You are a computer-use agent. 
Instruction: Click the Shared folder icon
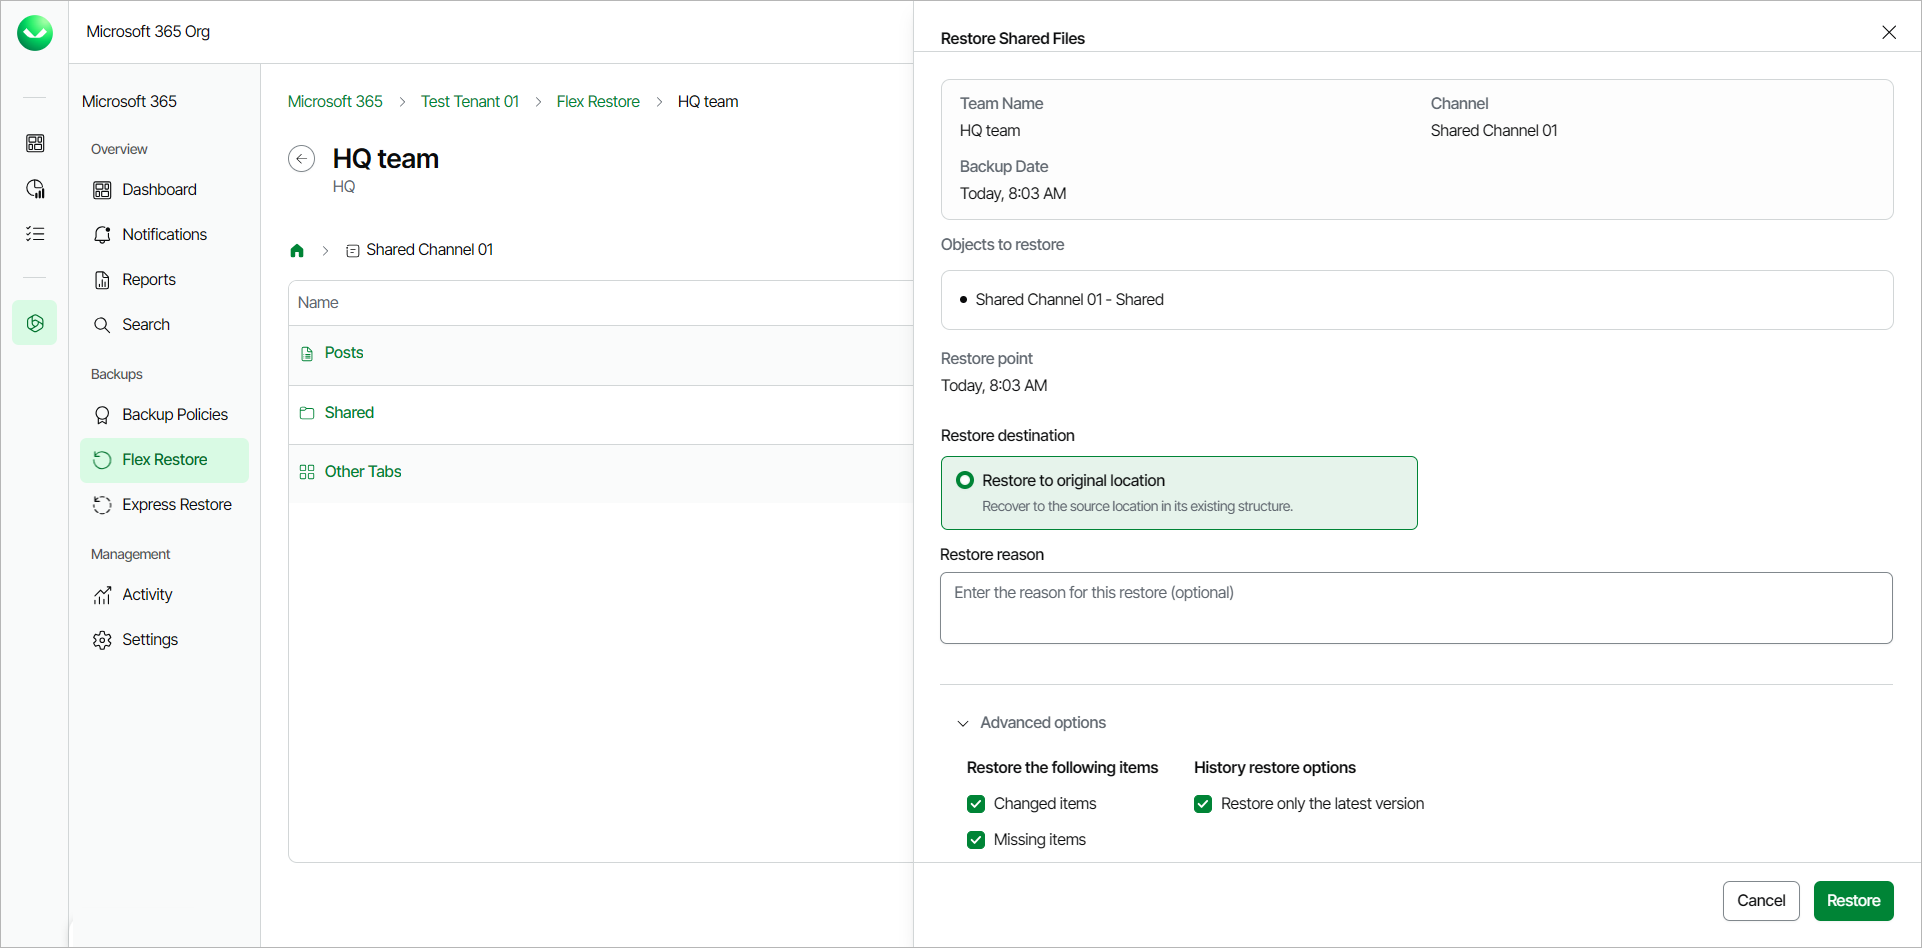pyautogui.click(x=307, y=413)
